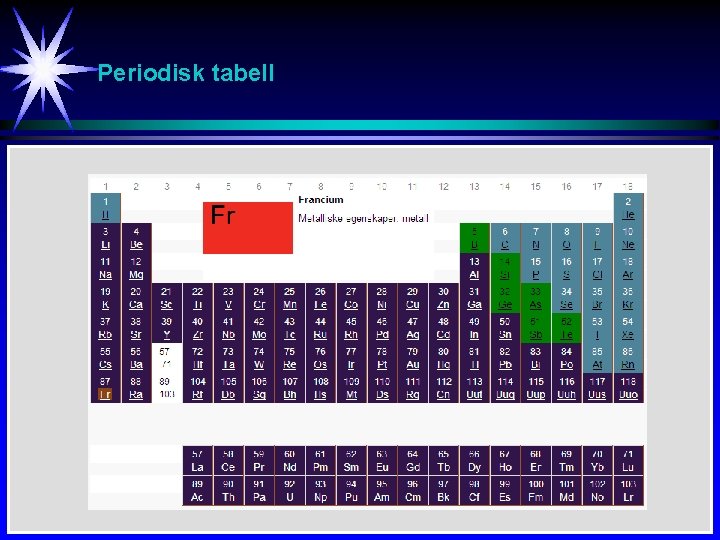Select the Silver cell Ag
720x540 pixels.
tap(413, 328)
